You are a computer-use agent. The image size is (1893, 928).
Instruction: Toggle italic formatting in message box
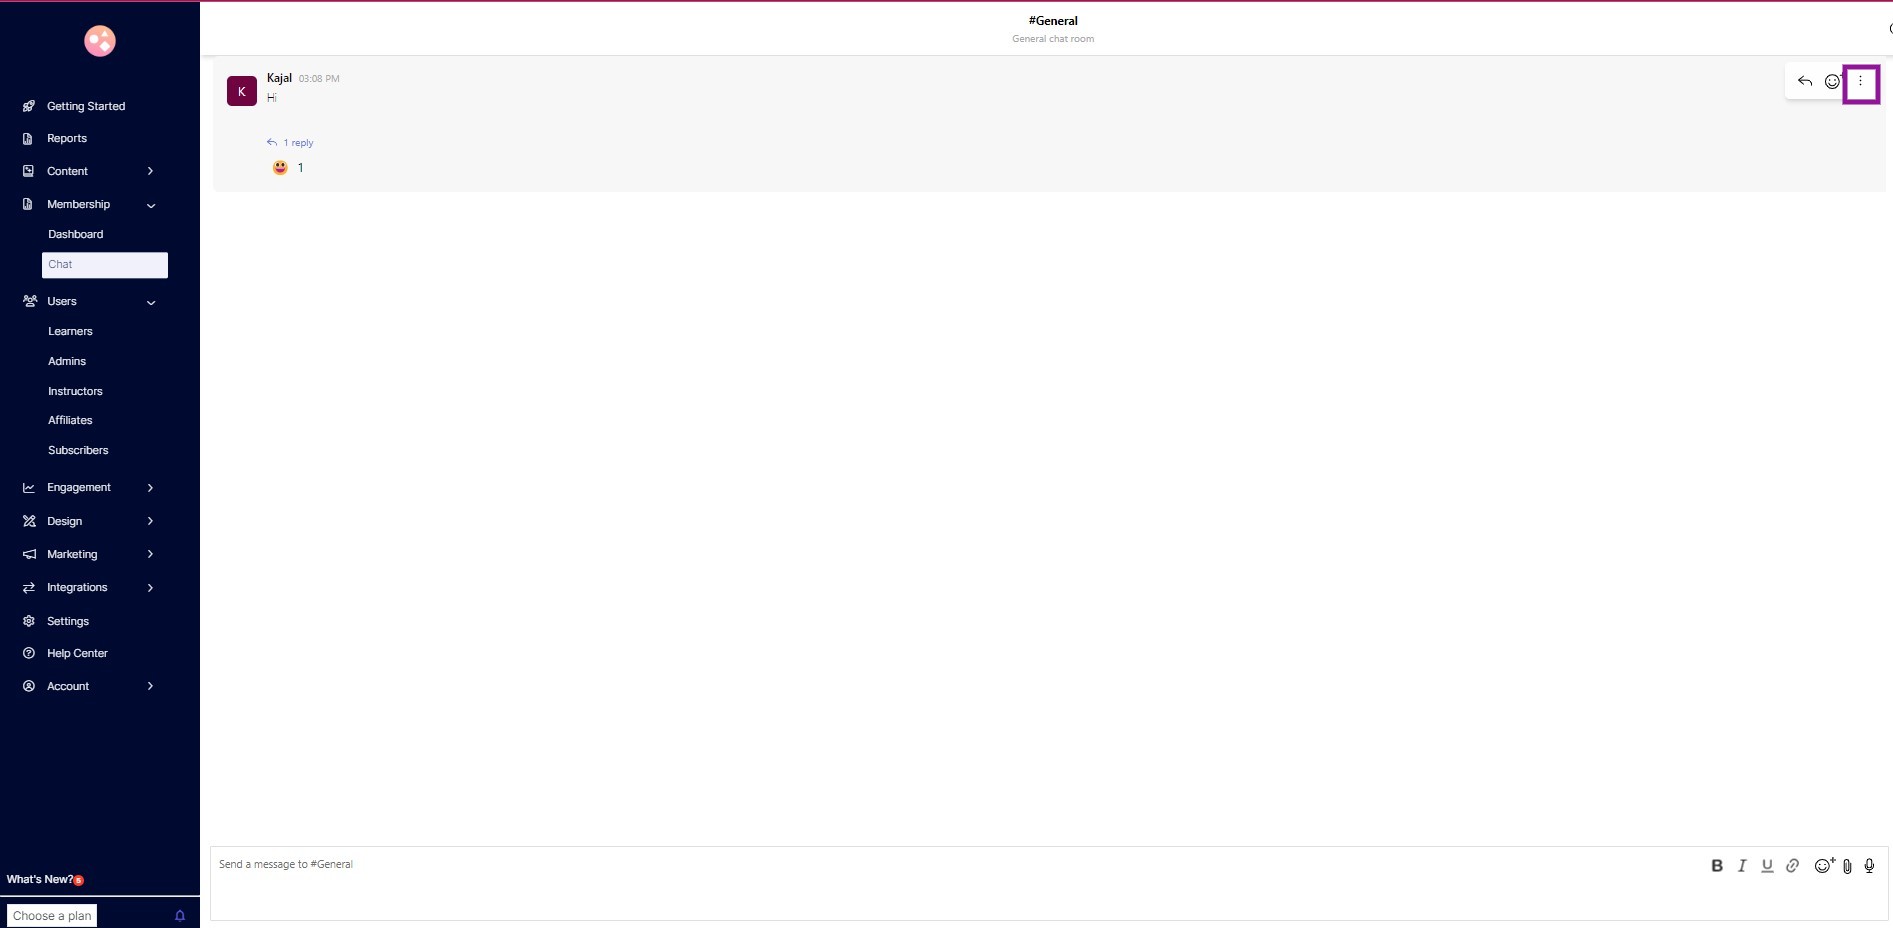pyautogui.click(x=1742, y=866)
